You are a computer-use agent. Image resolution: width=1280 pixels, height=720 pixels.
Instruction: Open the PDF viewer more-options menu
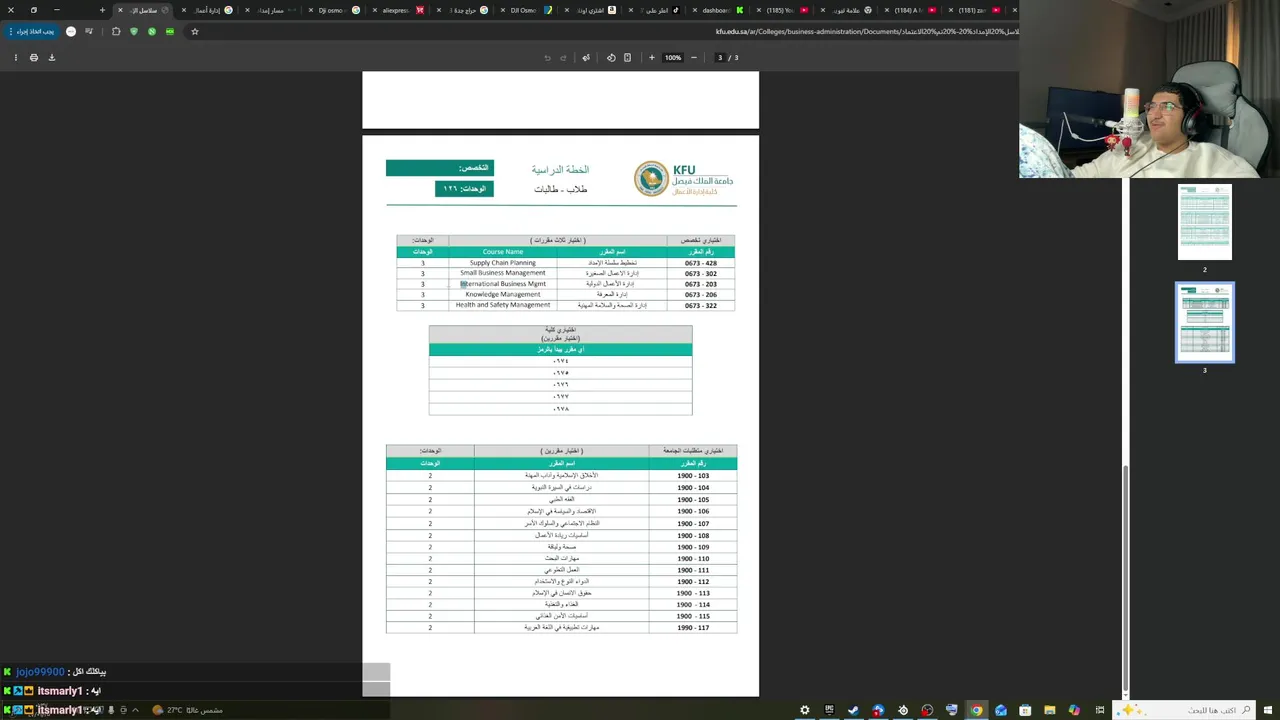coord(15,57)
